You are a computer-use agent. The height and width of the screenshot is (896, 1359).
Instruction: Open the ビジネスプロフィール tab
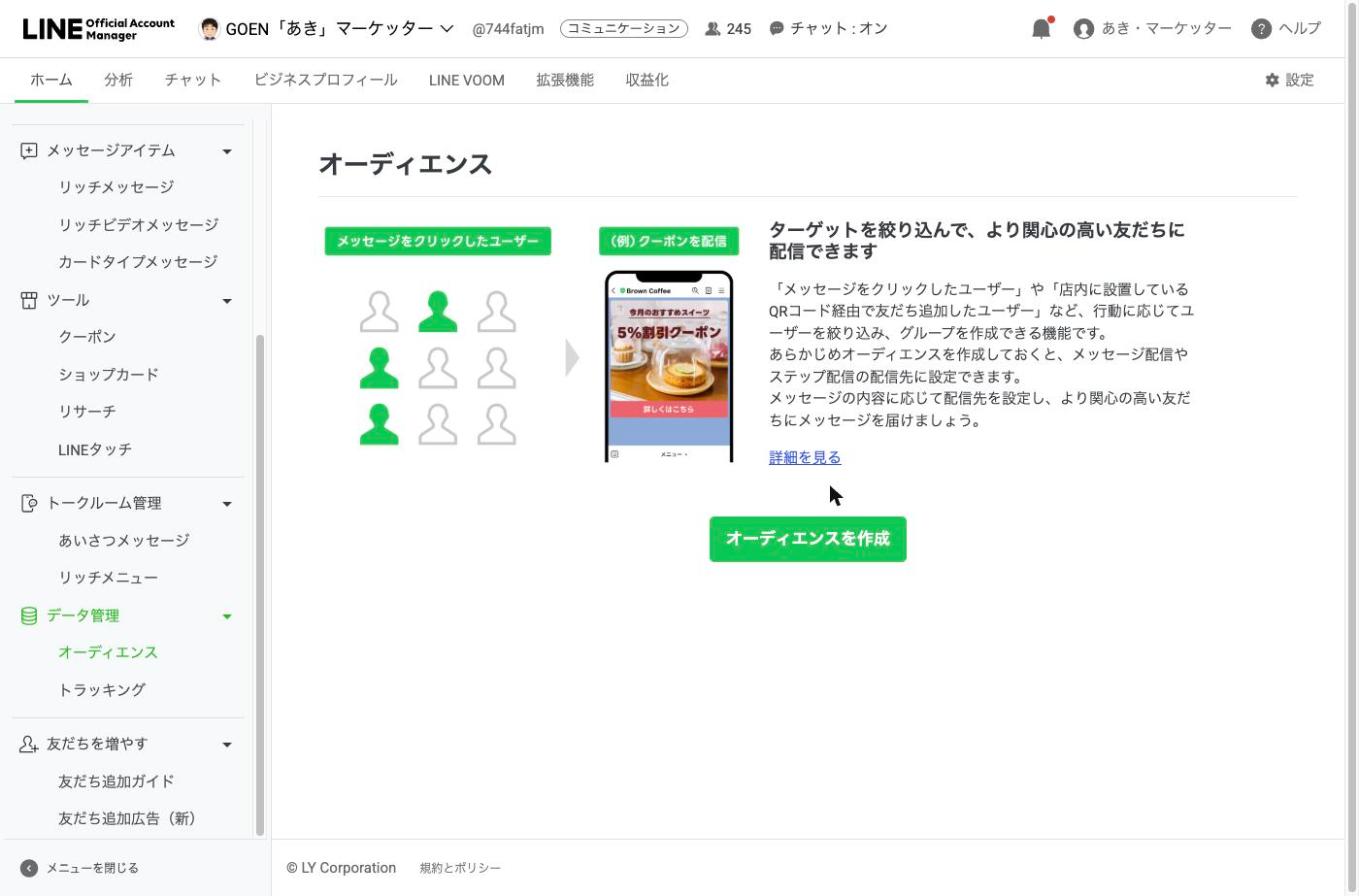(x=326, y=80)
